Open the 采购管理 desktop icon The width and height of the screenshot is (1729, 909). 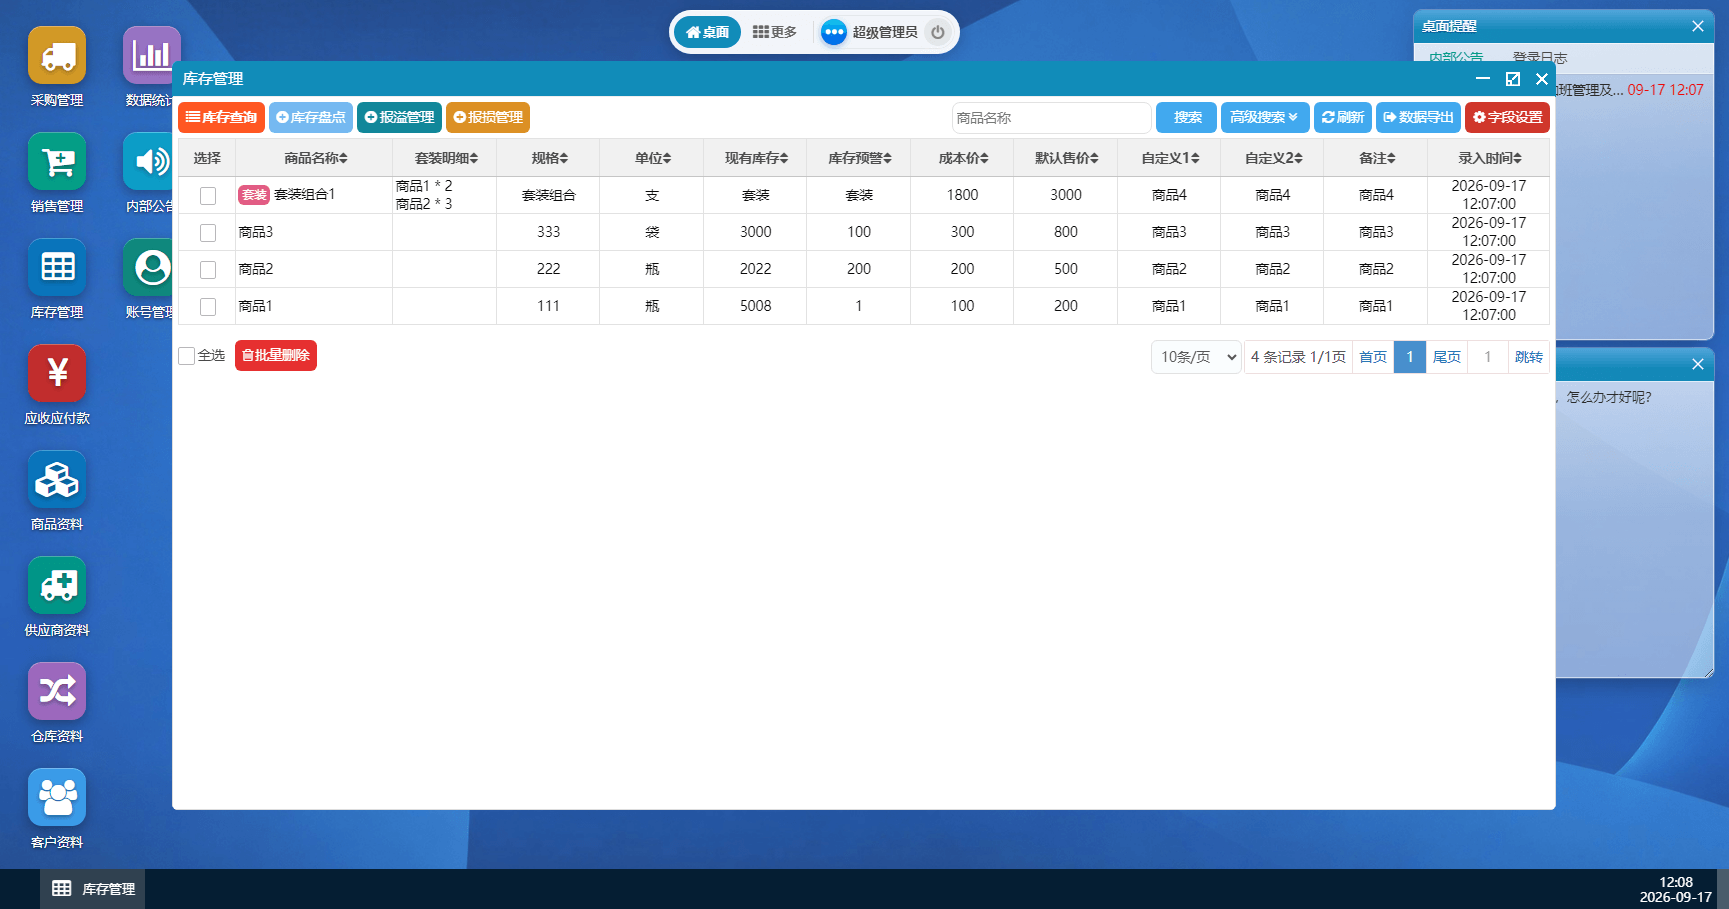pos(57,56)
